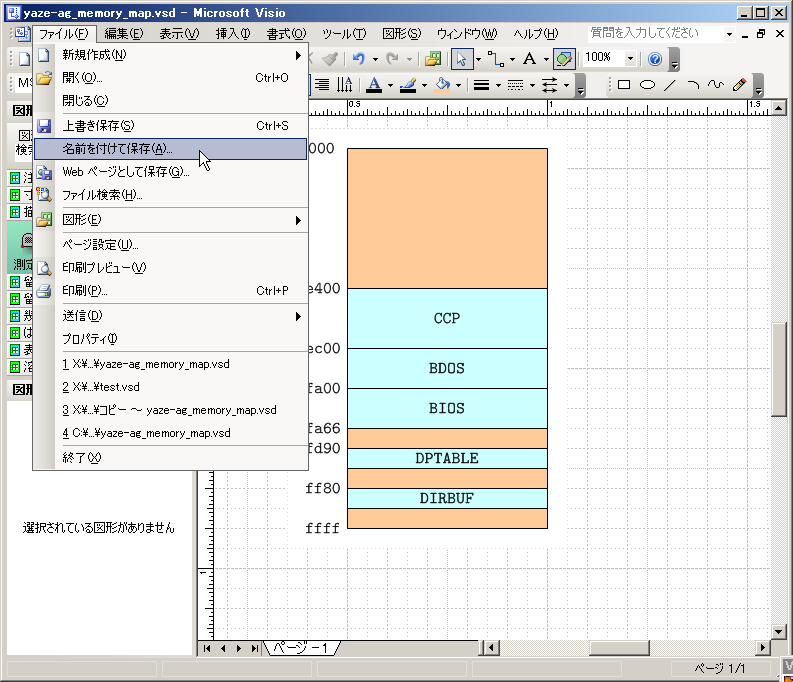
Task: Open the 編集 (Edit) menu
Action: [x=124, y=34]
